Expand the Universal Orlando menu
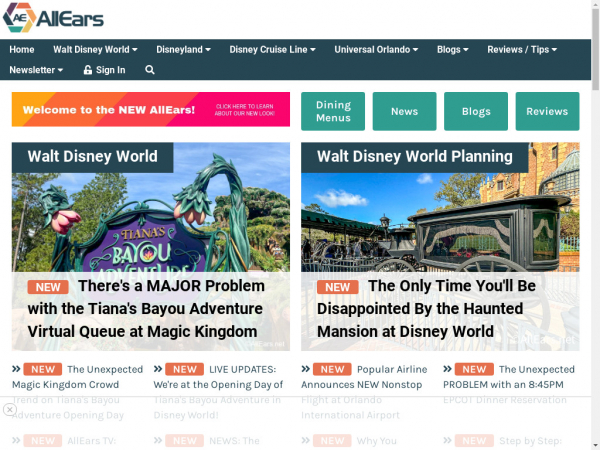This screenshot has height=450, width=600. tap(376, 49)
